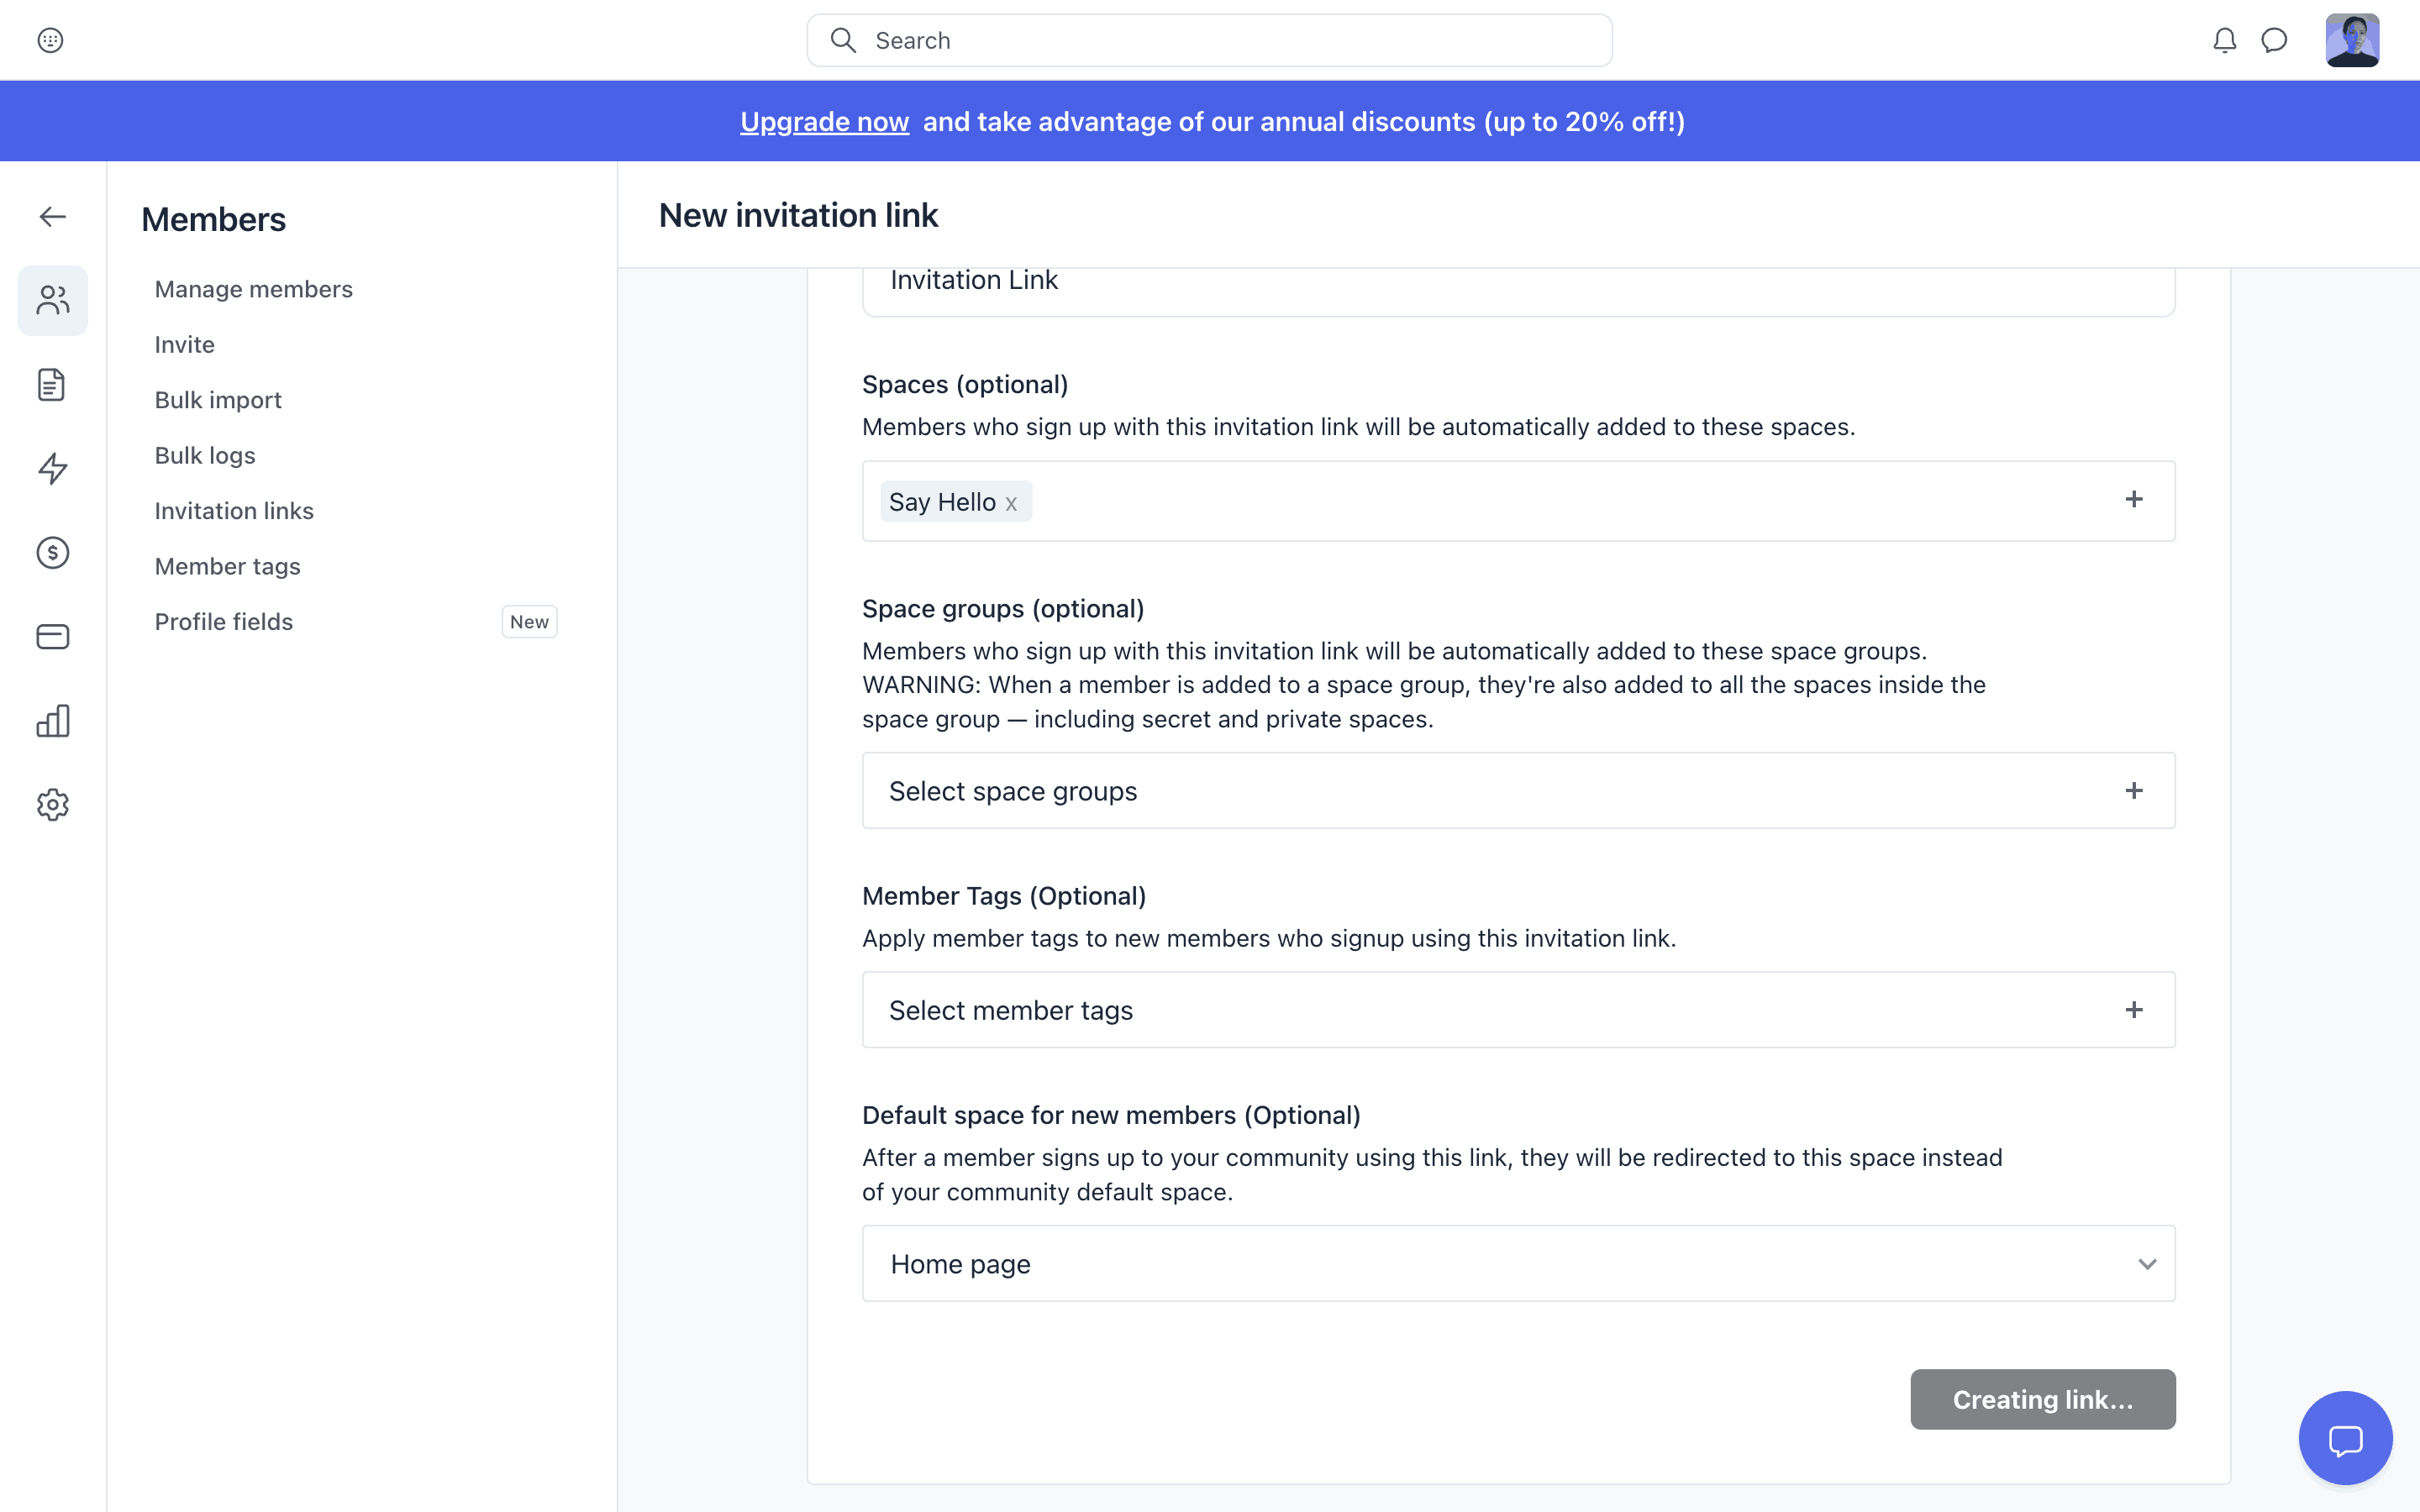Image resolution: width=2420 pixels, height=1512 pixels.
Task: Go to Manage members
Action: pyautogui.click(x=253, y=289)
